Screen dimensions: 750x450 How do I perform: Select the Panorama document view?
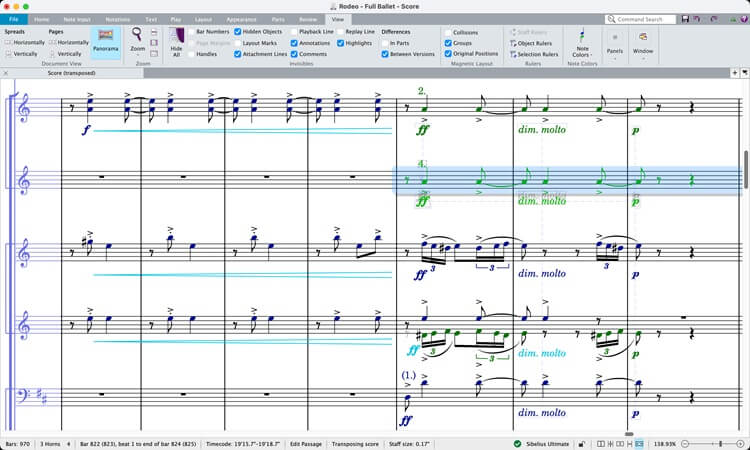[104, 41]
